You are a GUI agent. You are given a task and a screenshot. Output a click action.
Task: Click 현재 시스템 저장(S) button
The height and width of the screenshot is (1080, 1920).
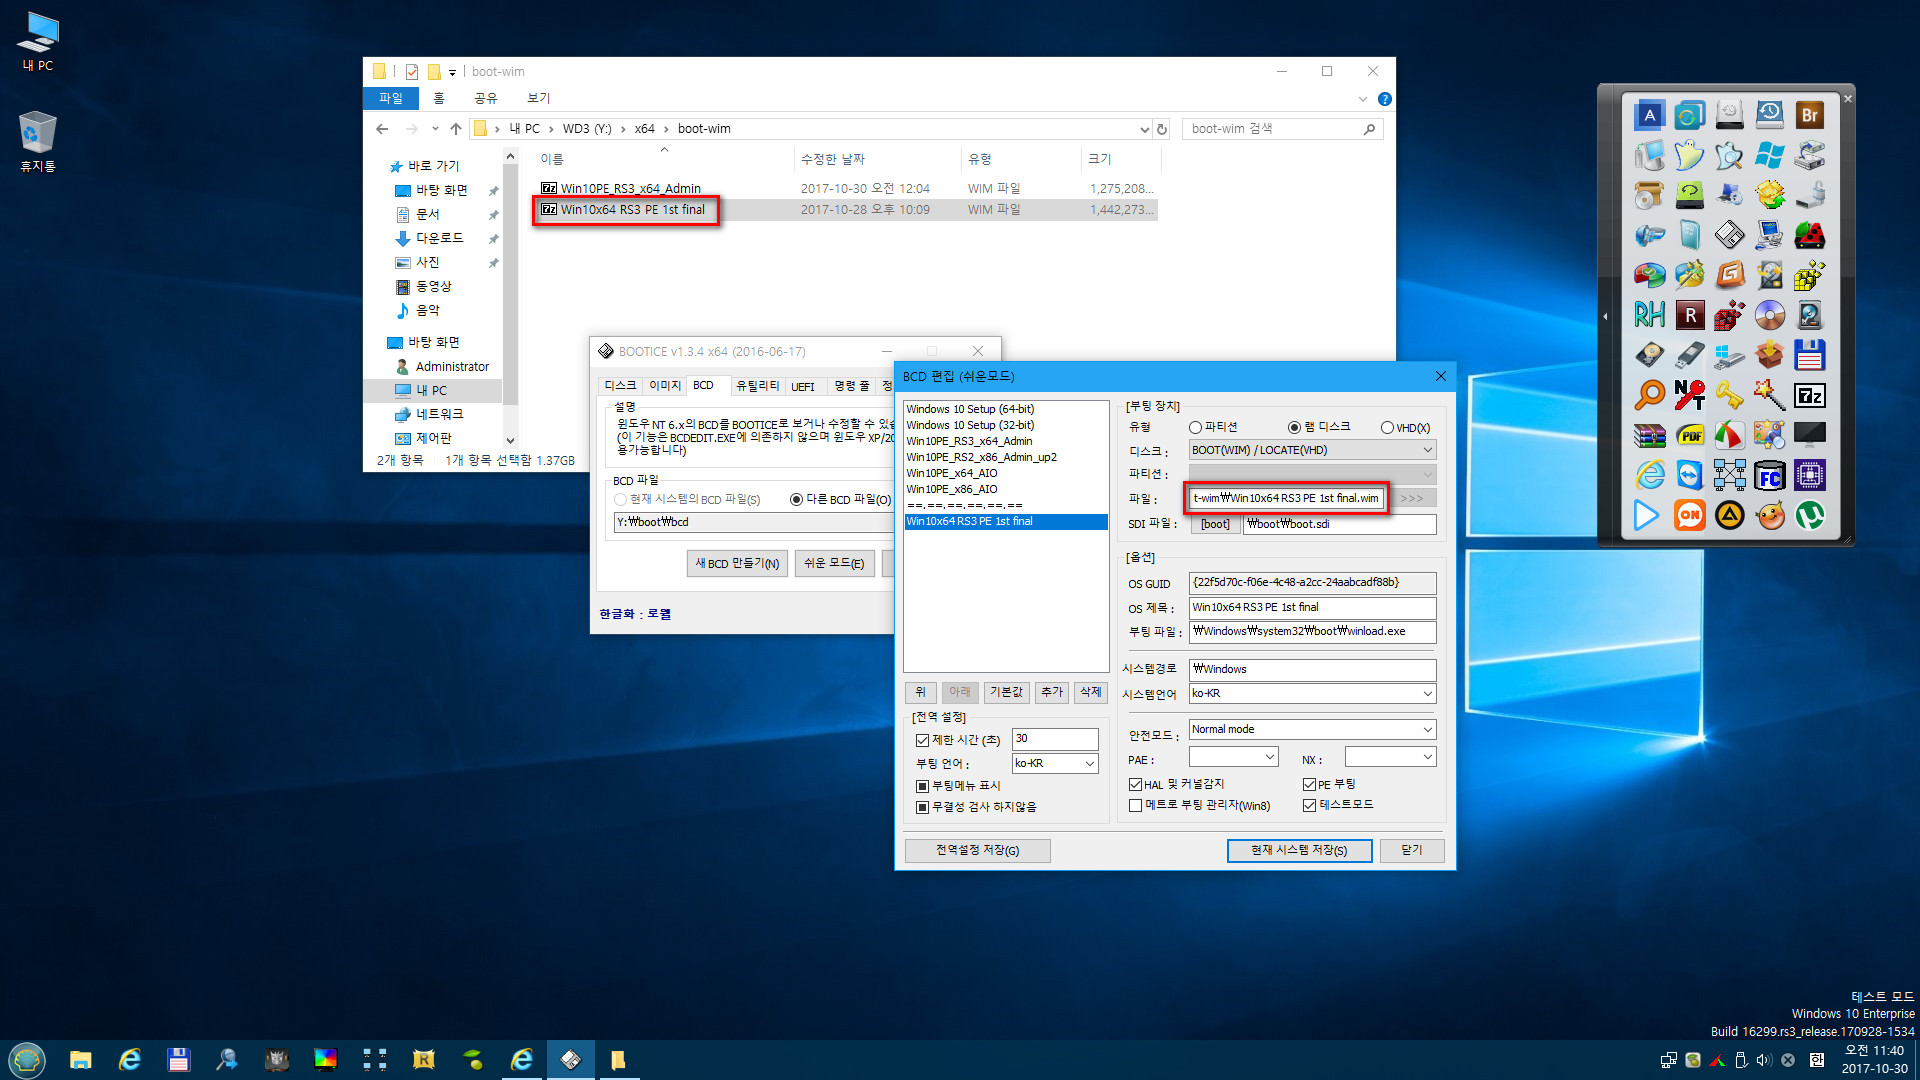pyautogui.click(x=1299, y=850)
